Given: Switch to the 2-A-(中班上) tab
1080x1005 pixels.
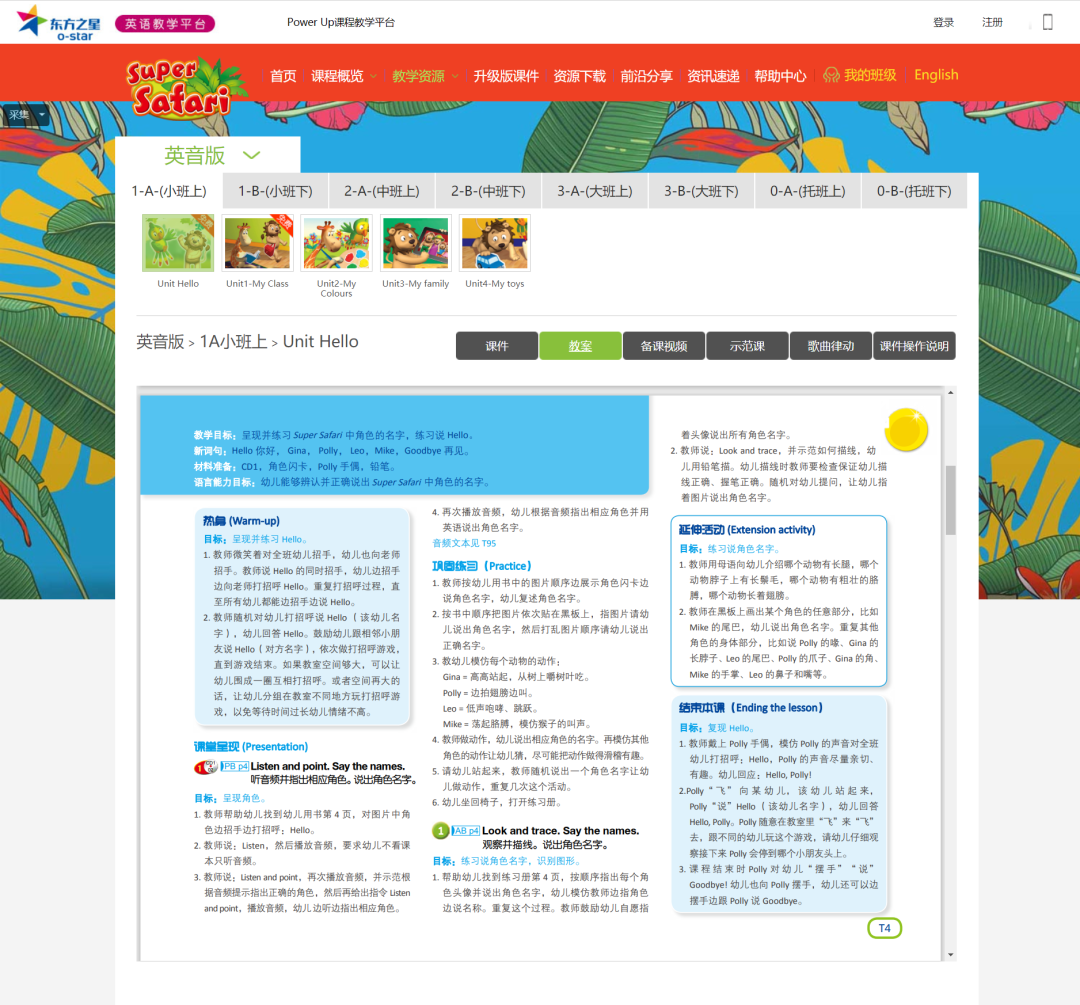Looking at the screenshot, I should tap(382, 191).
